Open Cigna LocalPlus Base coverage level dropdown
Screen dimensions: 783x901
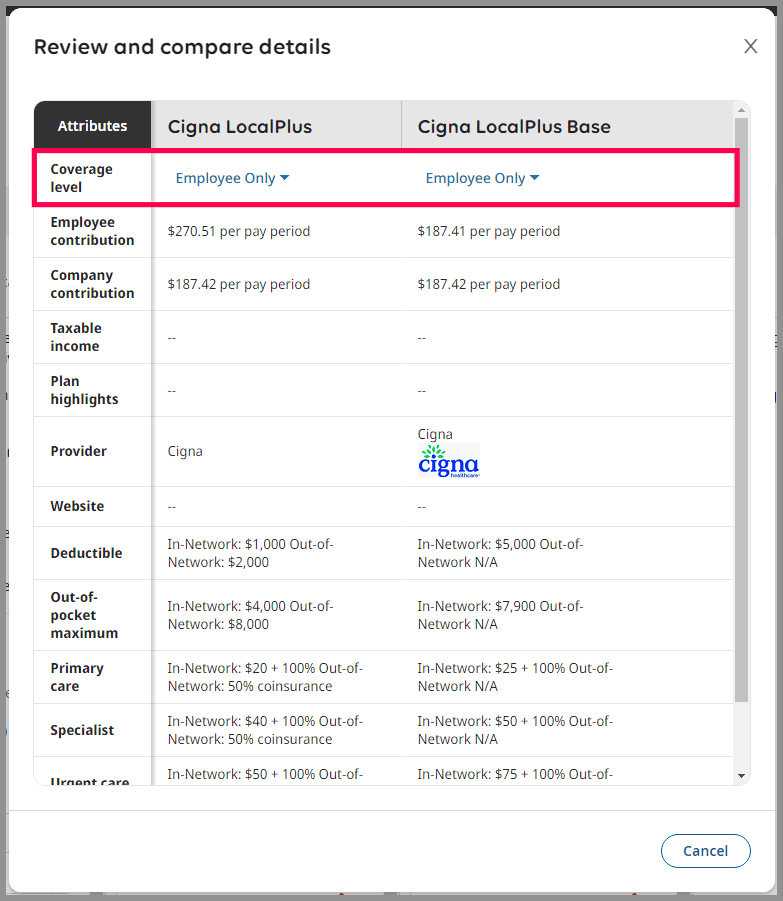coord(482,178)
